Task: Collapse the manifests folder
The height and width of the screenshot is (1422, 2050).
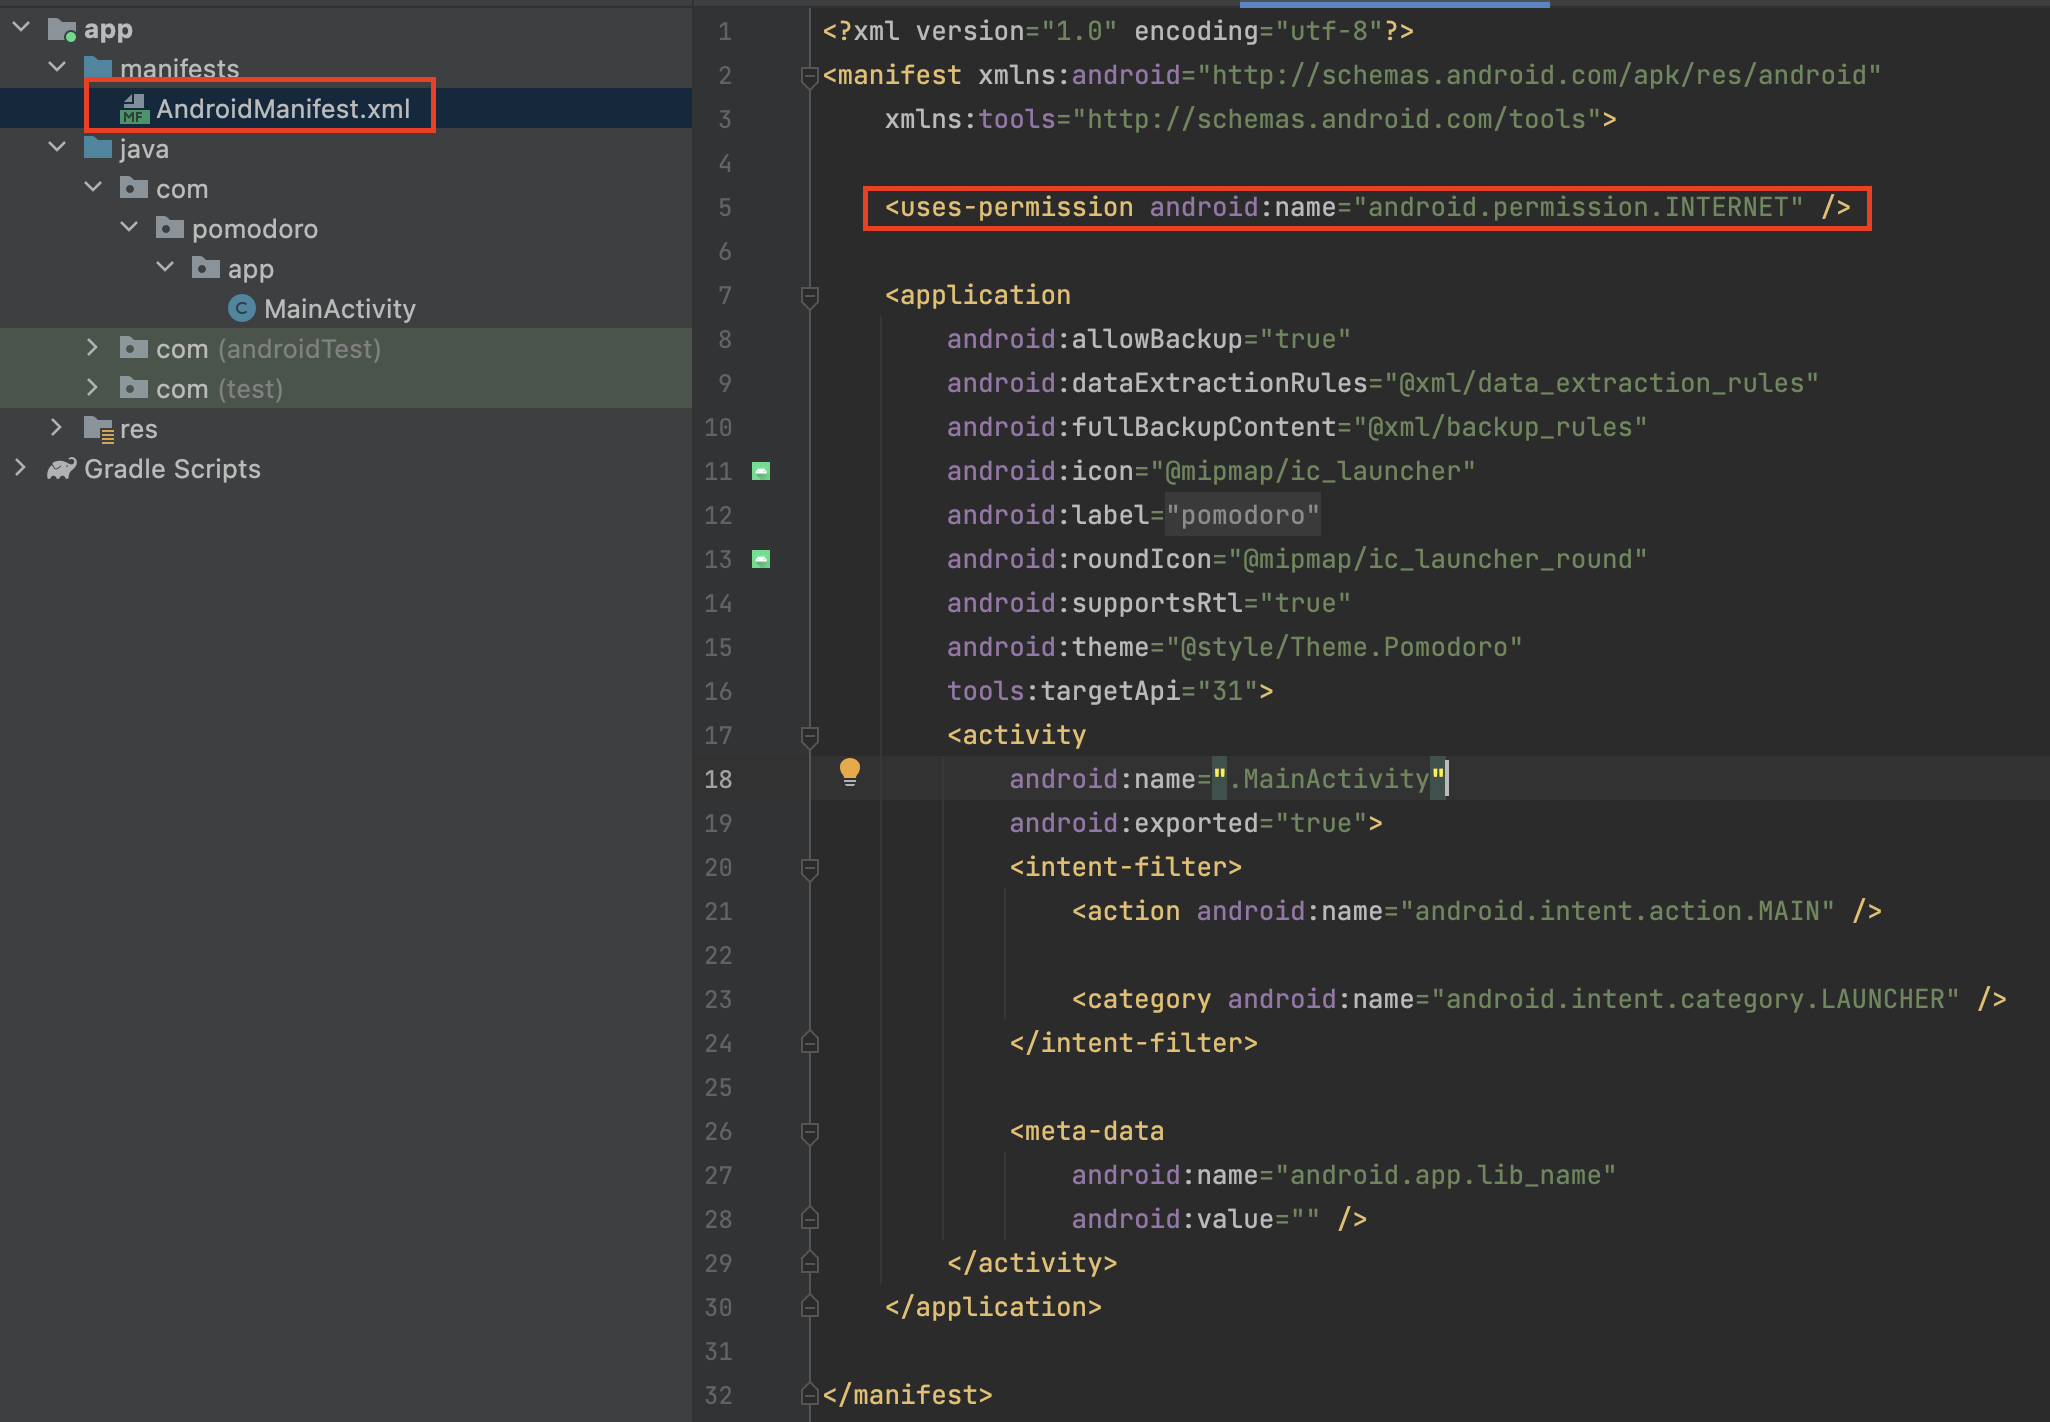Action: pos(57,68)
